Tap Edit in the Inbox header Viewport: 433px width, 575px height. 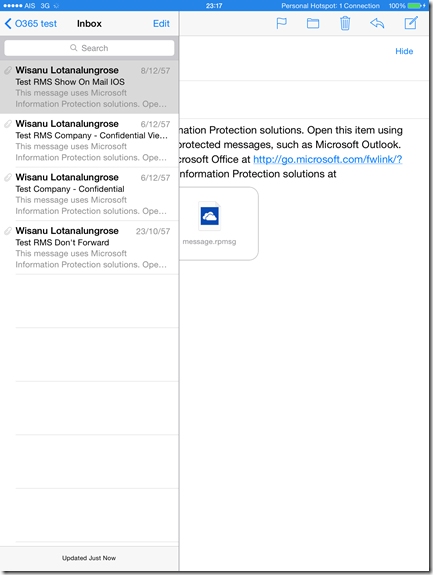[161, 24]
